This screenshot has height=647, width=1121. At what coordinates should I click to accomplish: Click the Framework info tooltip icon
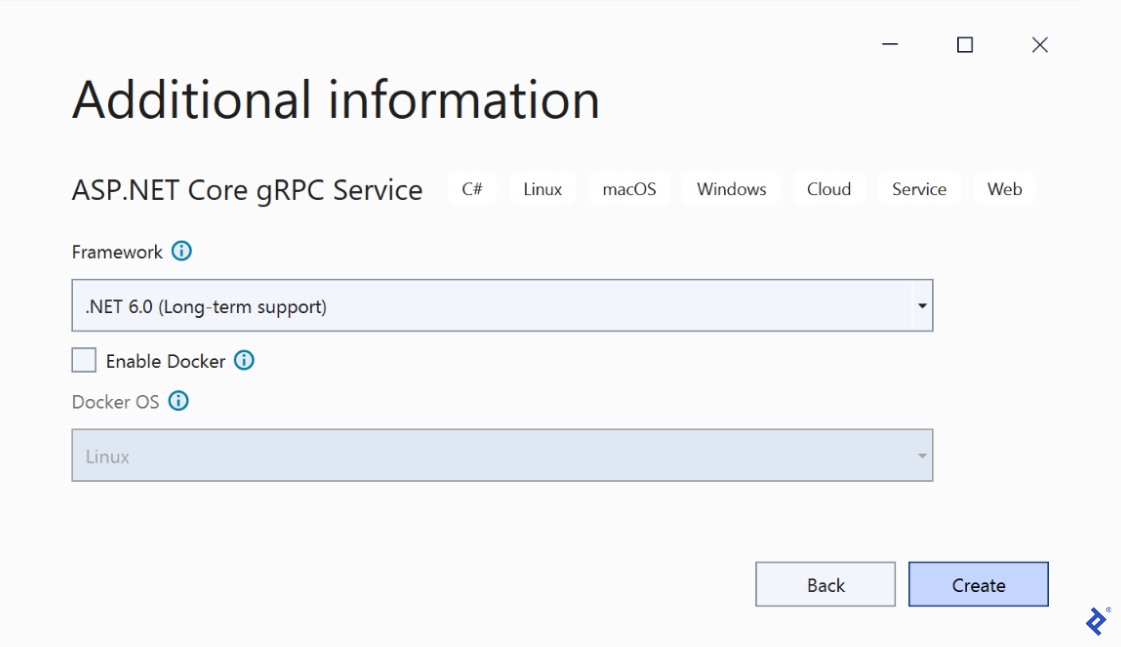(x=180, y=251)
